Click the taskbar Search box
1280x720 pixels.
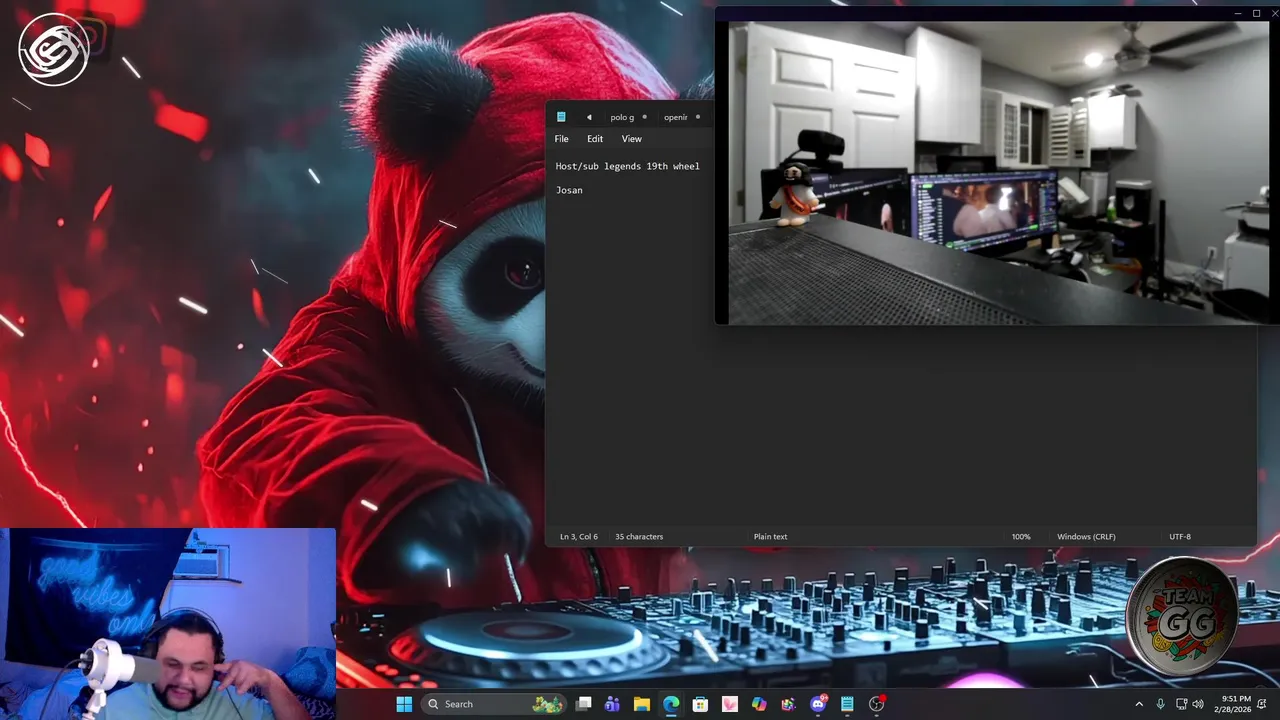(494, 704)
